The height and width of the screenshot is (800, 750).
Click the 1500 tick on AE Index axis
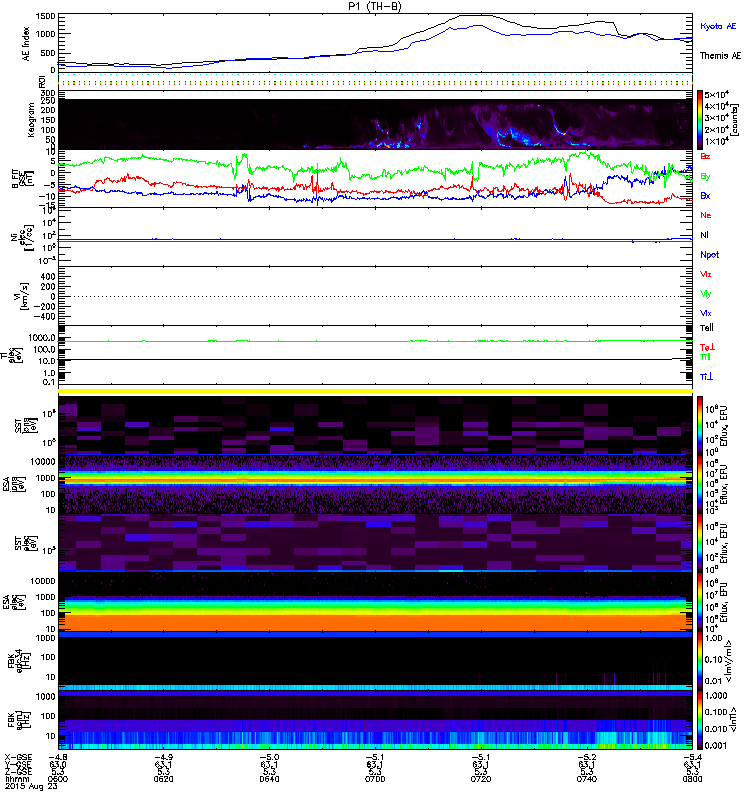click(45, 16)
